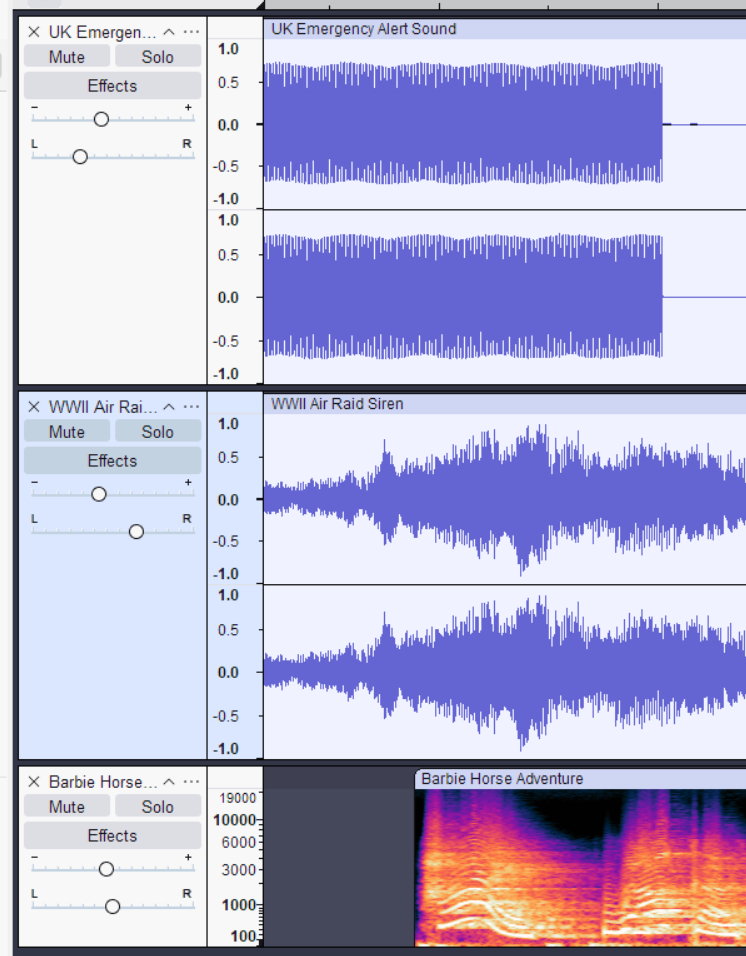The image size is (746, 956).
Task: Remove the Barbie Horse Adventure track
Action: click(34, 782)
